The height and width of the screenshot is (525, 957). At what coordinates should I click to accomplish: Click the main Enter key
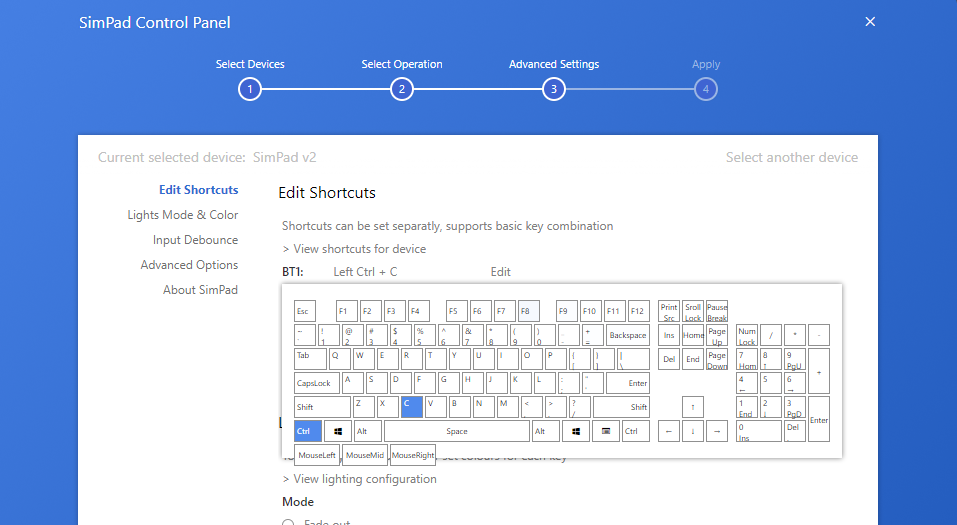tap(627, 383)
